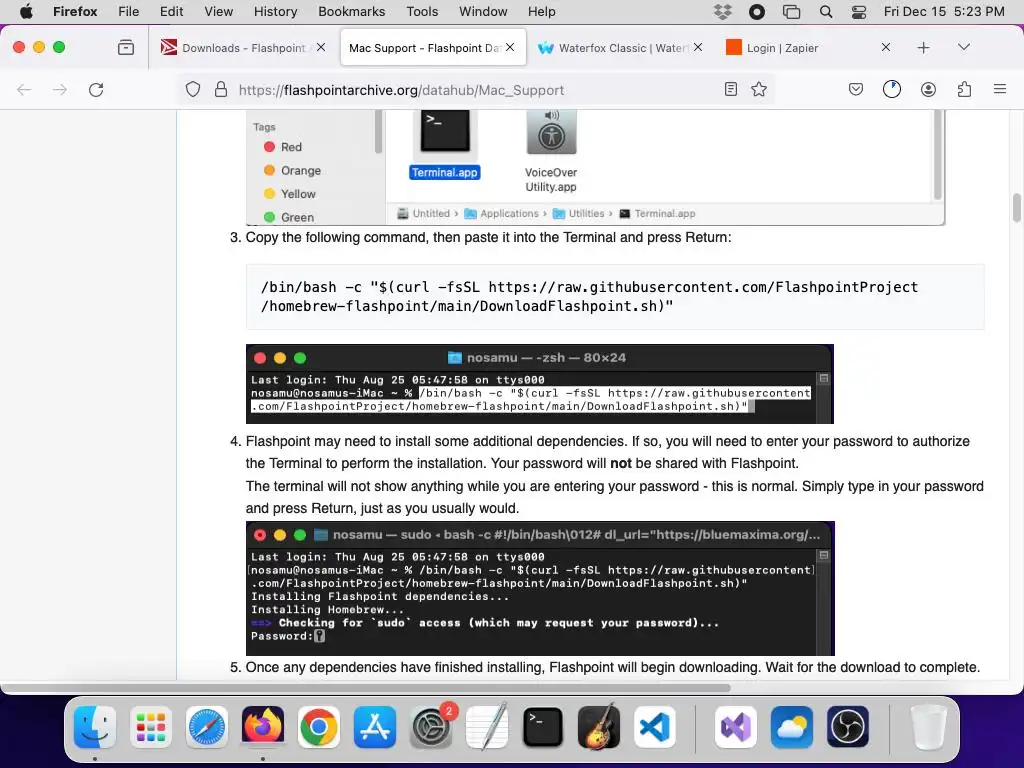Viewport: 1024px width, 768px height.
Task: Open App Store from the Dock
Action: (375, 727)
